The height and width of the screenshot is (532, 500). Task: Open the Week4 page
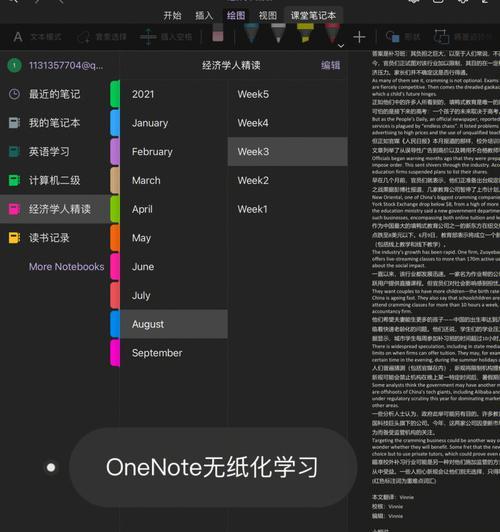coord(288,123)
